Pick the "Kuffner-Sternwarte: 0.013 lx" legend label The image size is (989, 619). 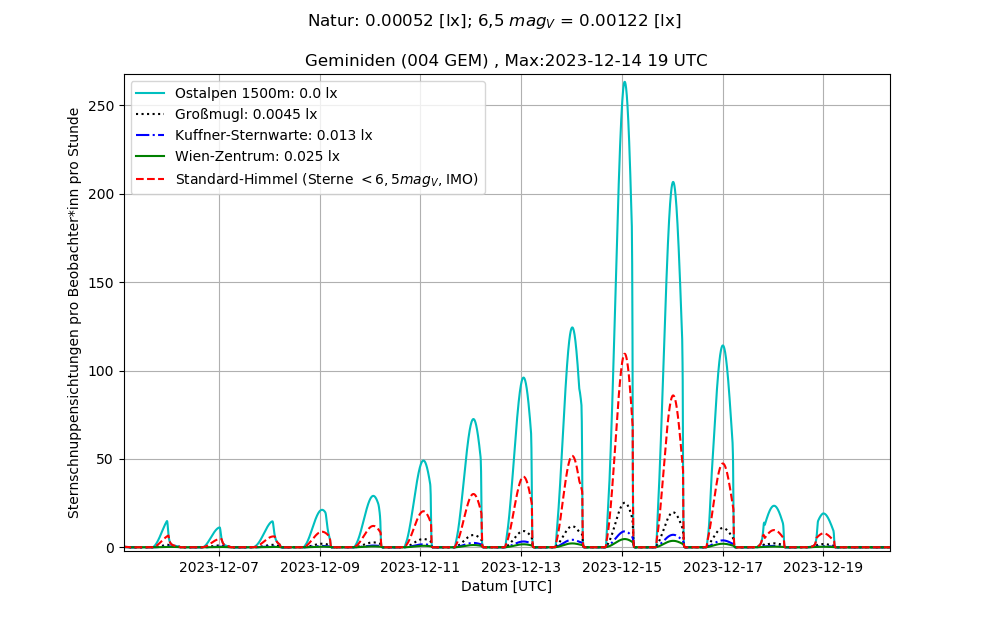[274, 135]
